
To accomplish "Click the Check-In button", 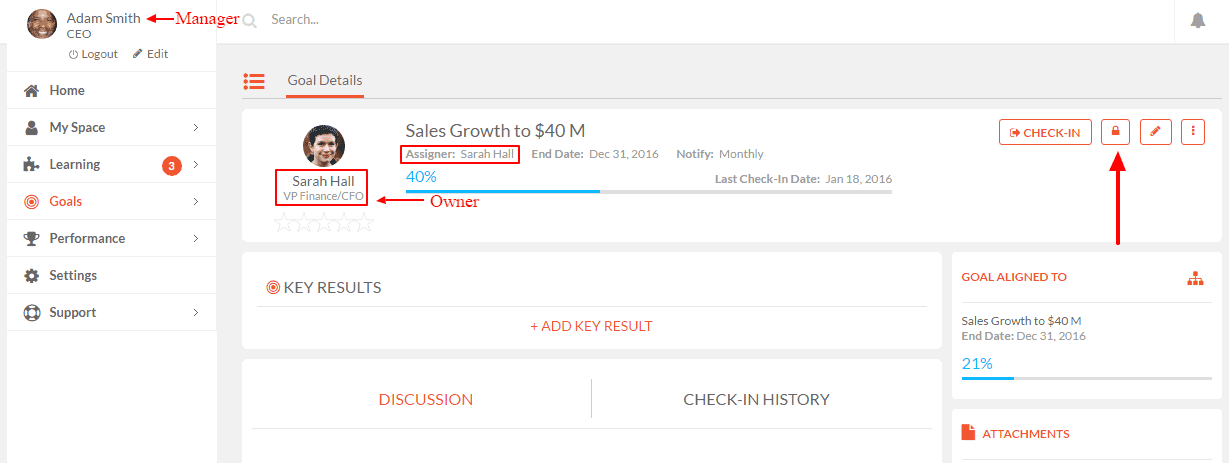I will (x=1045, y=132).
